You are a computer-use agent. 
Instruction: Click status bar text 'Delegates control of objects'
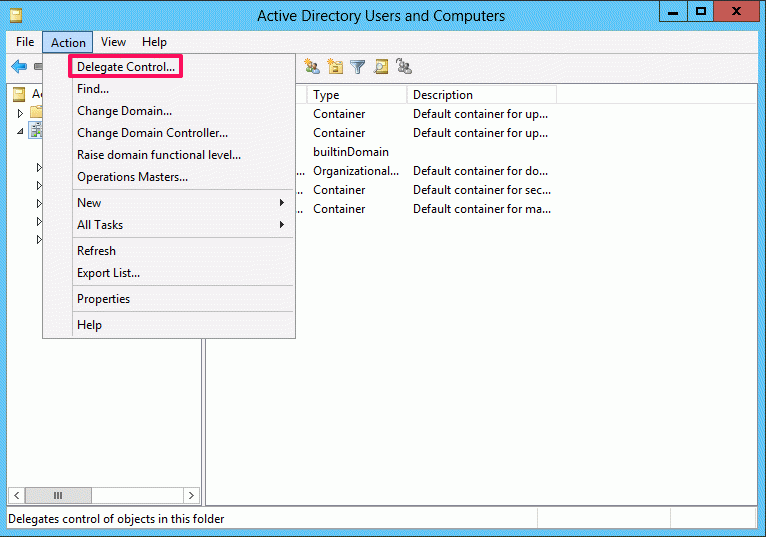(x=116, y=519)
